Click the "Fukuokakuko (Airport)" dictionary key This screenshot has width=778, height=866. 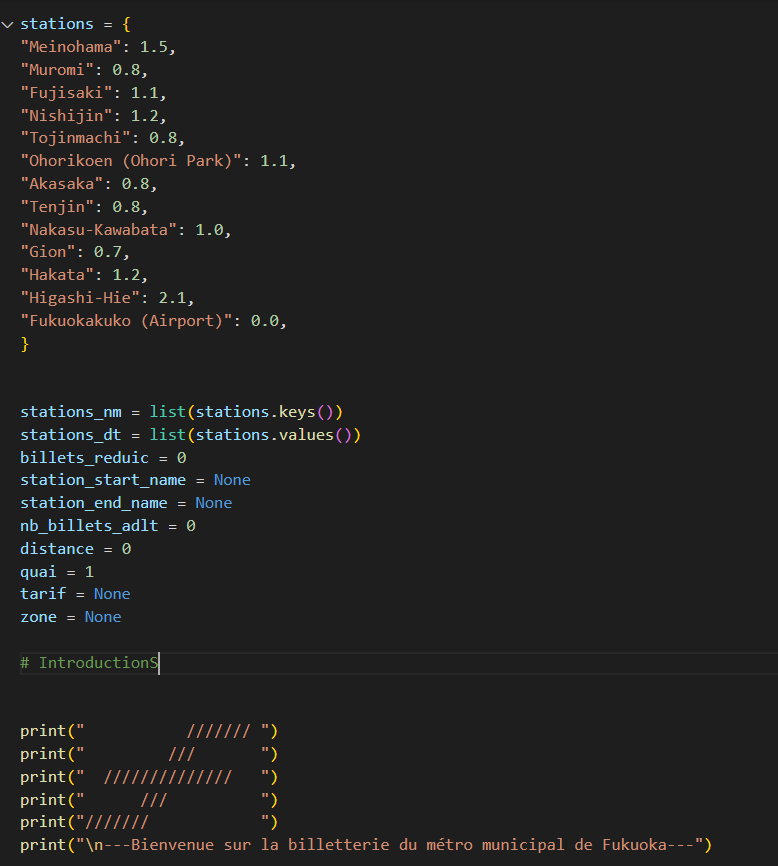[x=135, y=320]
